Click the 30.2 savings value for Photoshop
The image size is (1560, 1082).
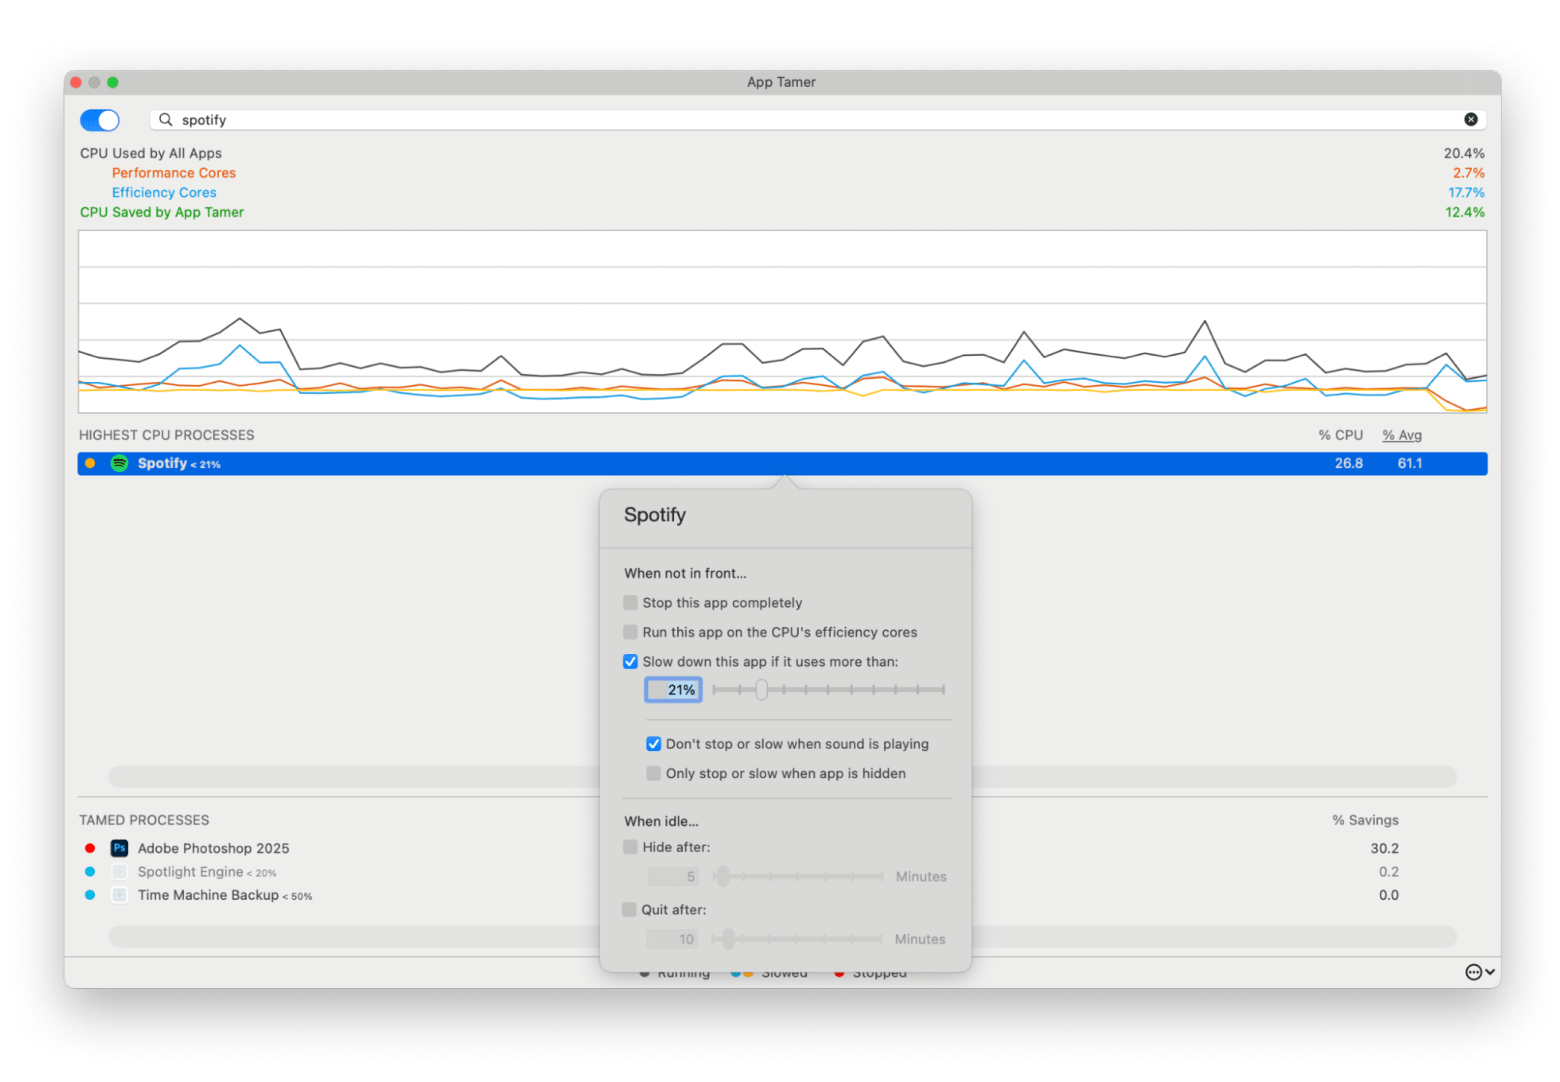point(1384,848)
